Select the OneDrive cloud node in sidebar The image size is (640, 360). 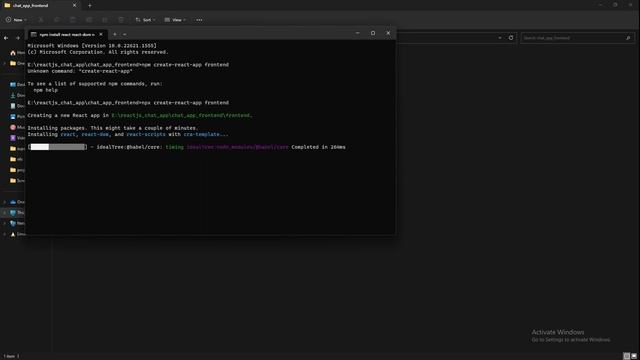click(17, 202)
